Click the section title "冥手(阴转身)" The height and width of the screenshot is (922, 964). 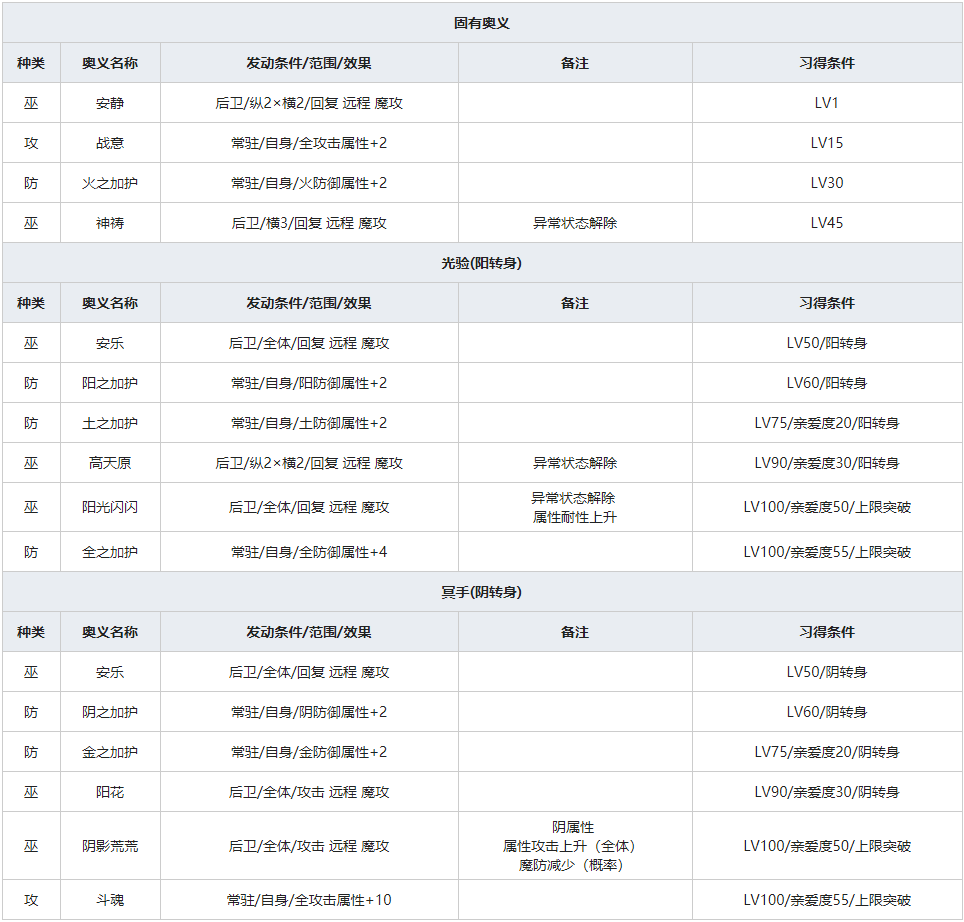point(481,592)
